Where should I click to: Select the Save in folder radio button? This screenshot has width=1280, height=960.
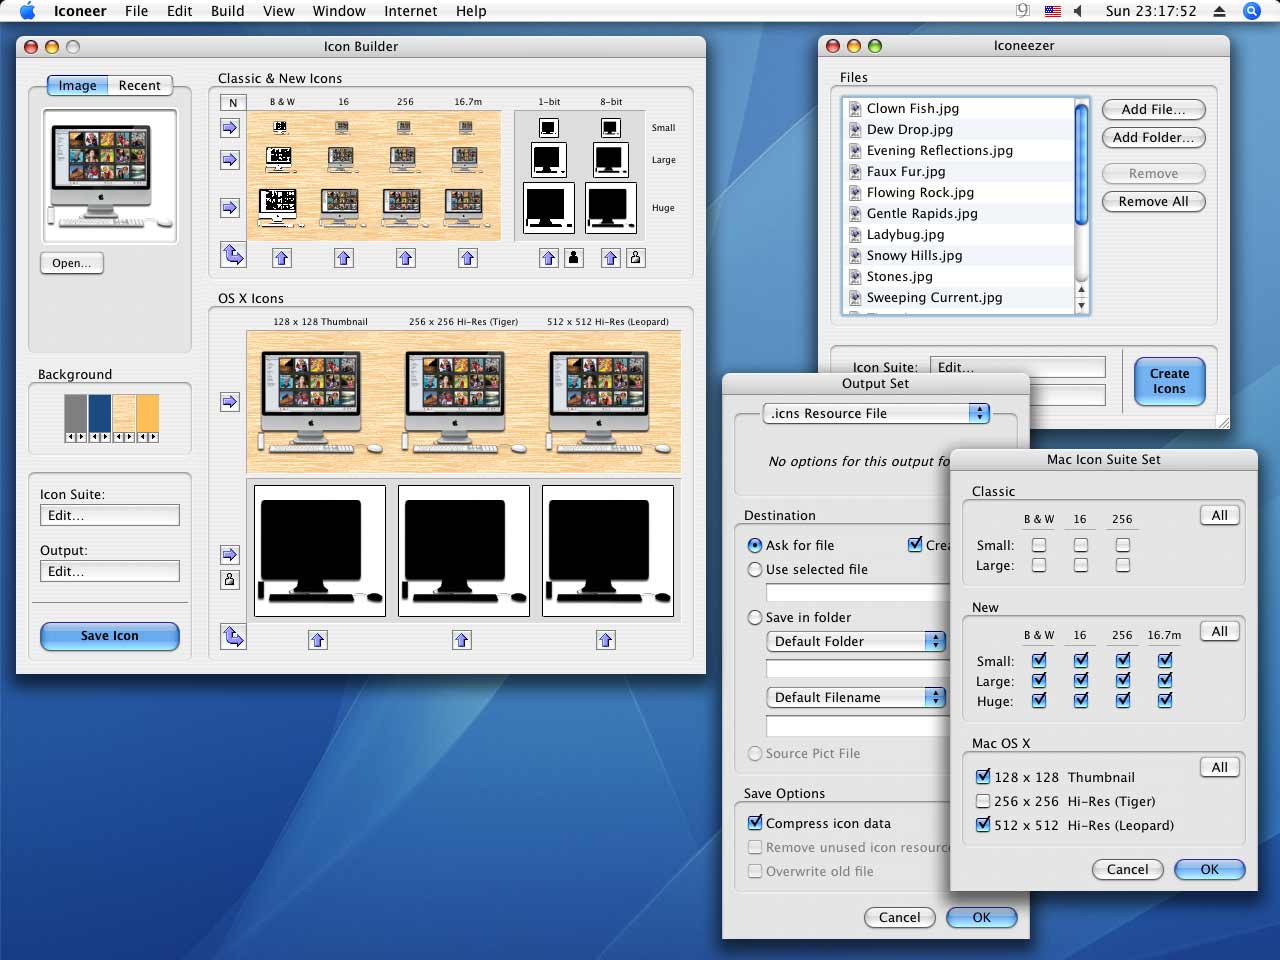pyautogui.click(x=755, y=618)
